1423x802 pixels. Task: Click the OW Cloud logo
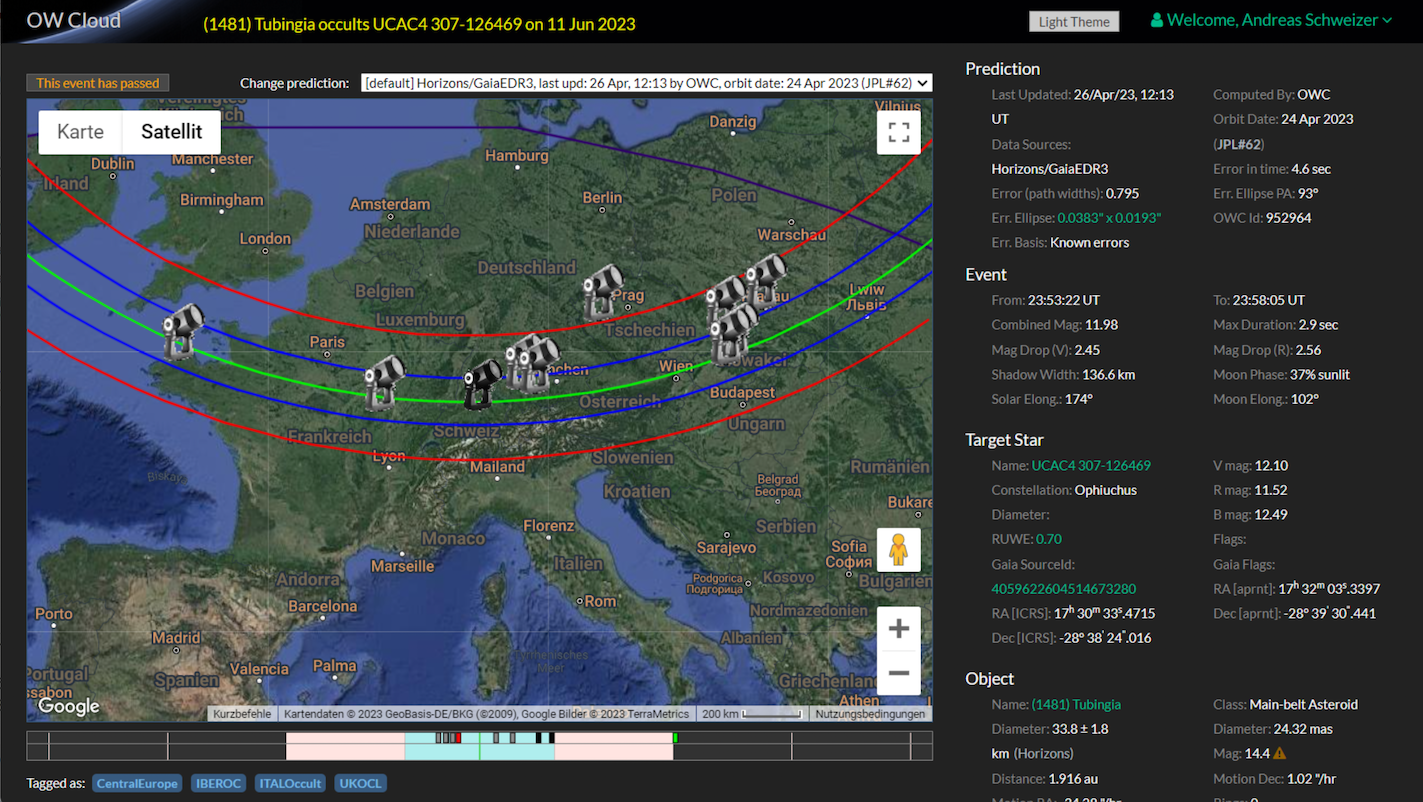coord(73,20)
